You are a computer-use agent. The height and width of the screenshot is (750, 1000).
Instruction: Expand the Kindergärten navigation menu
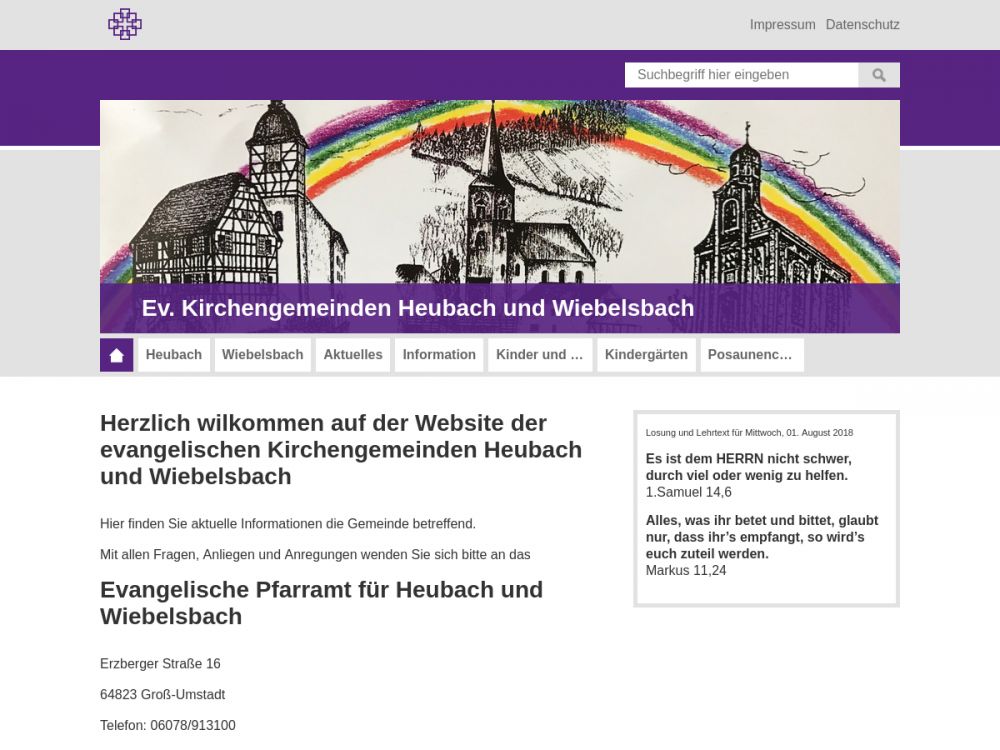click(x=646, y=355)
